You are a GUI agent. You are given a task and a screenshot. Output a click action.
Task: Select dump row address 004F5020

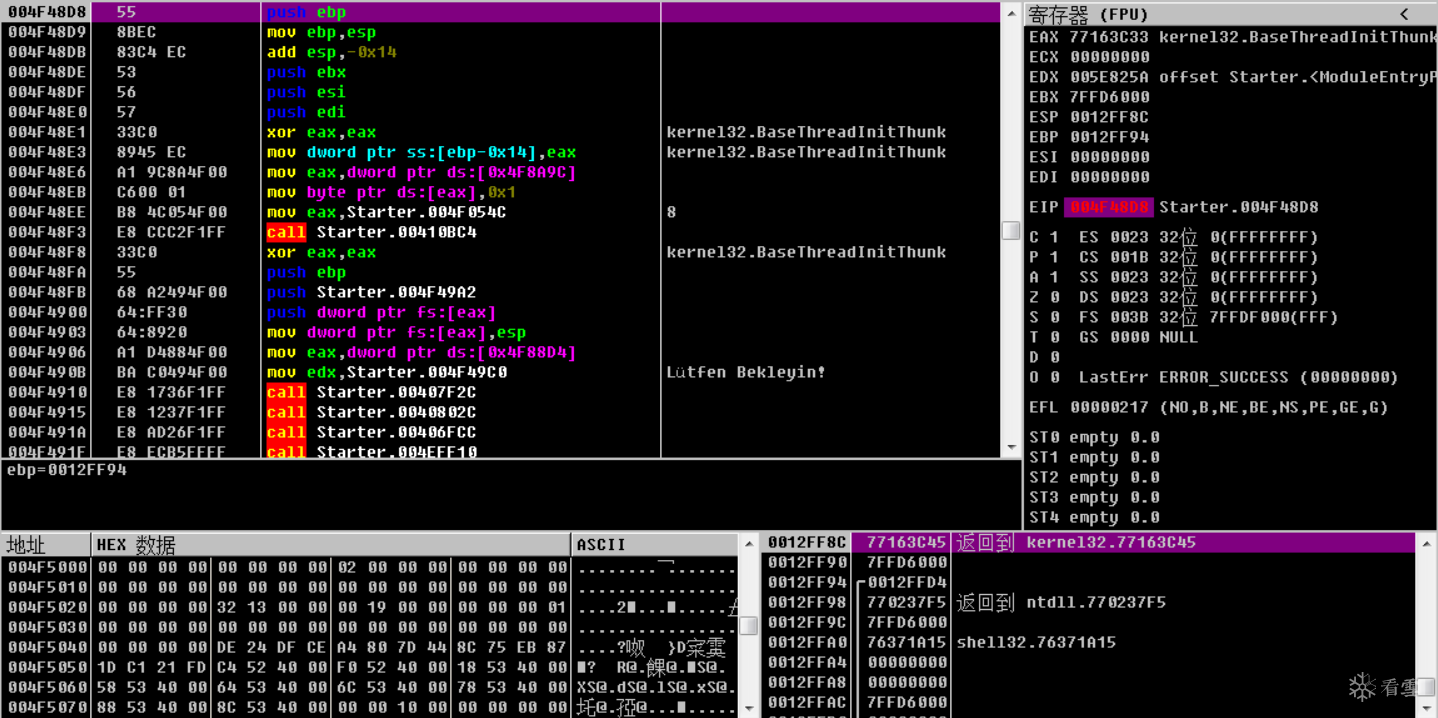47,607
